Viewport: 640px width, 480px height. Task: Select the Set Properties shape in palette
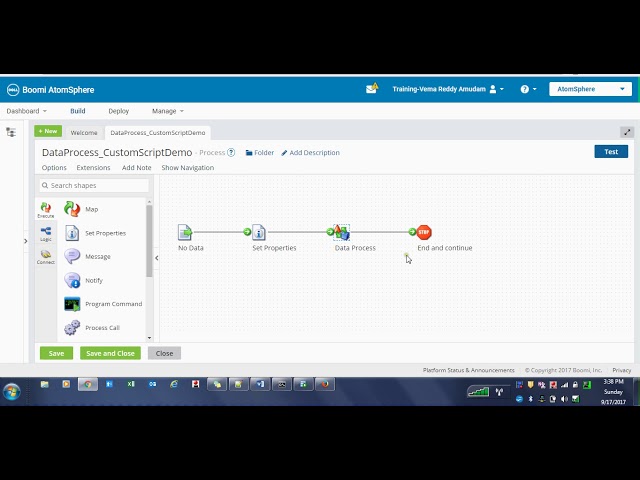(95, 233)
